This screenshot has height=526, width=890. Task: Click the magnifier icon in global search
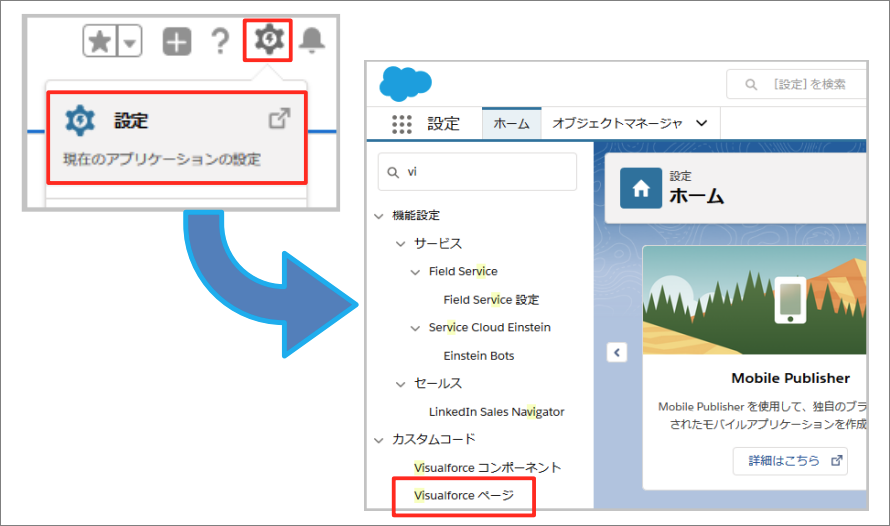(751, 85)
